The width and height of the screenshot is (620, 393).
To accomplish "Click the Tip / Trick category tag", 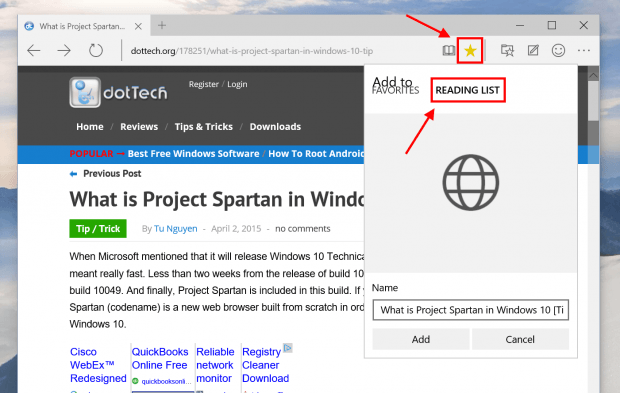I will (x=98, y=229).
